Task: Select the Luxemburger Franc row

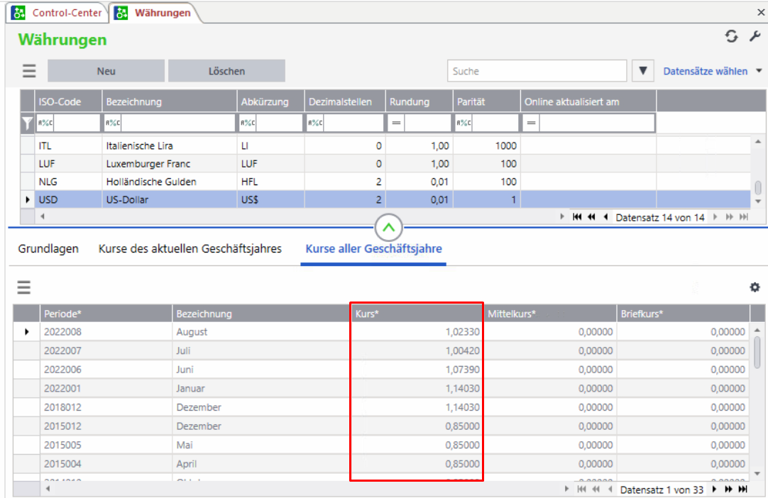Action: click(385, 164)
